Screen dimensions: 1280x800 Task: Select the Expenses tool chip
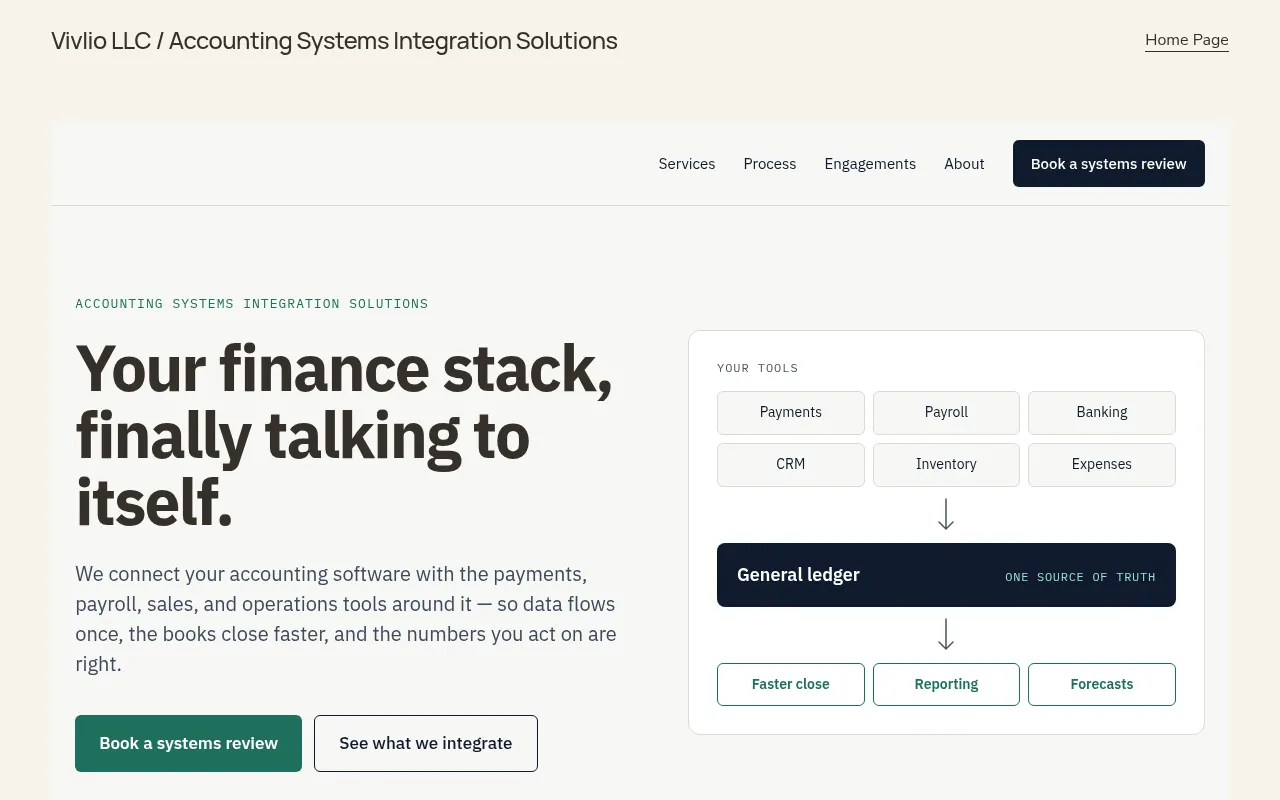1102,465
